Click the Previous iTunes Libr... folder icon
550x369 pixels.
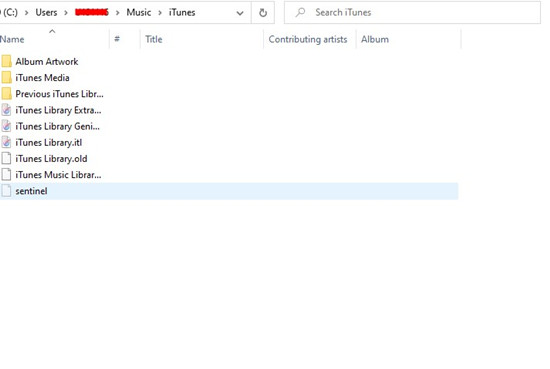(6, 94)
